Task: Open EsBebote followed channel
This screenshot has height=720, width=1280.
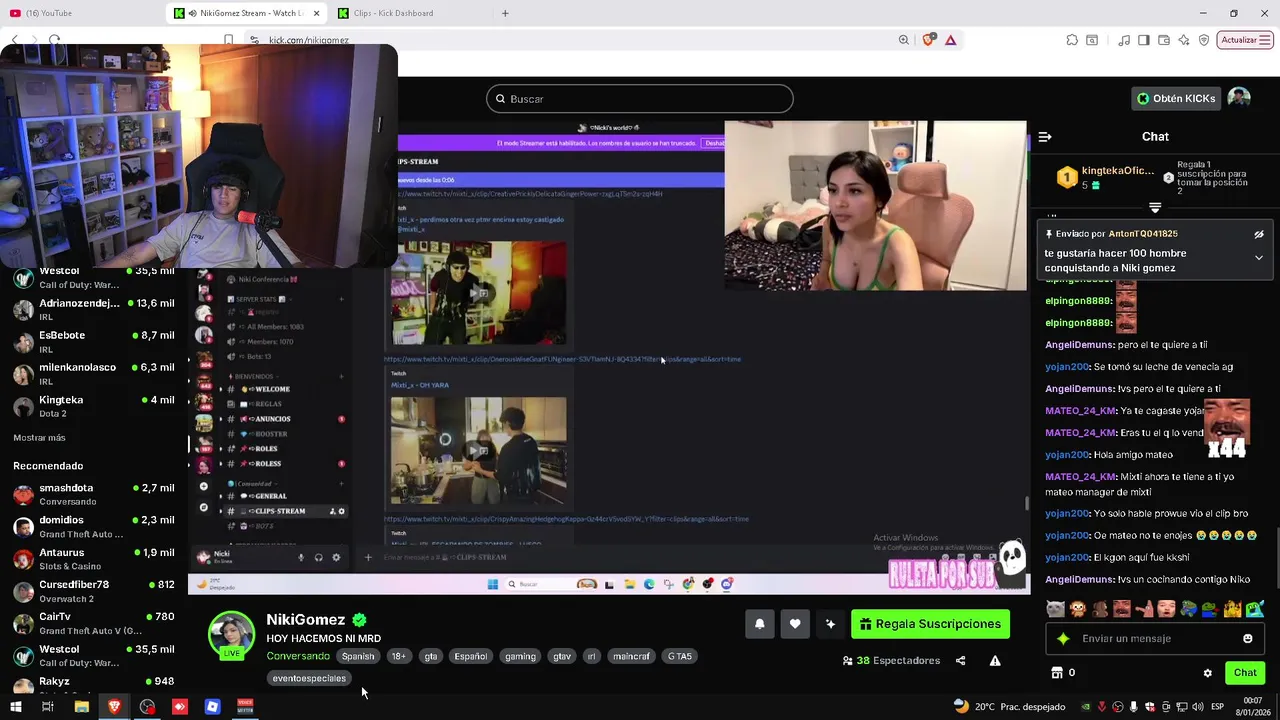Action: (95, 342)
